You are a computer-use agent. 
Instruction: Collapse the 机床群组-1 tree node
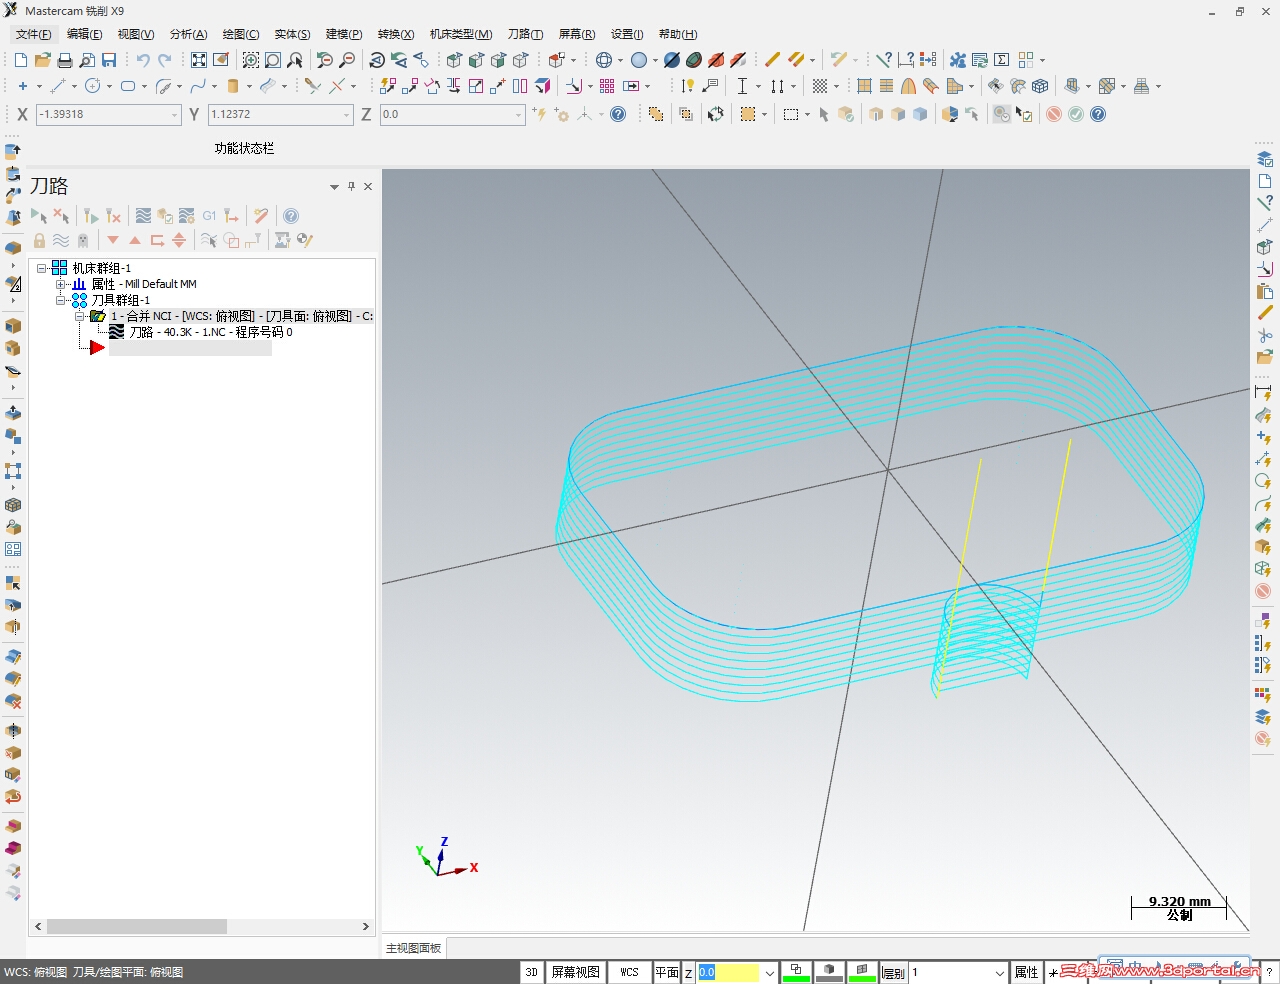pyautogui.click(x=43, y=268)
